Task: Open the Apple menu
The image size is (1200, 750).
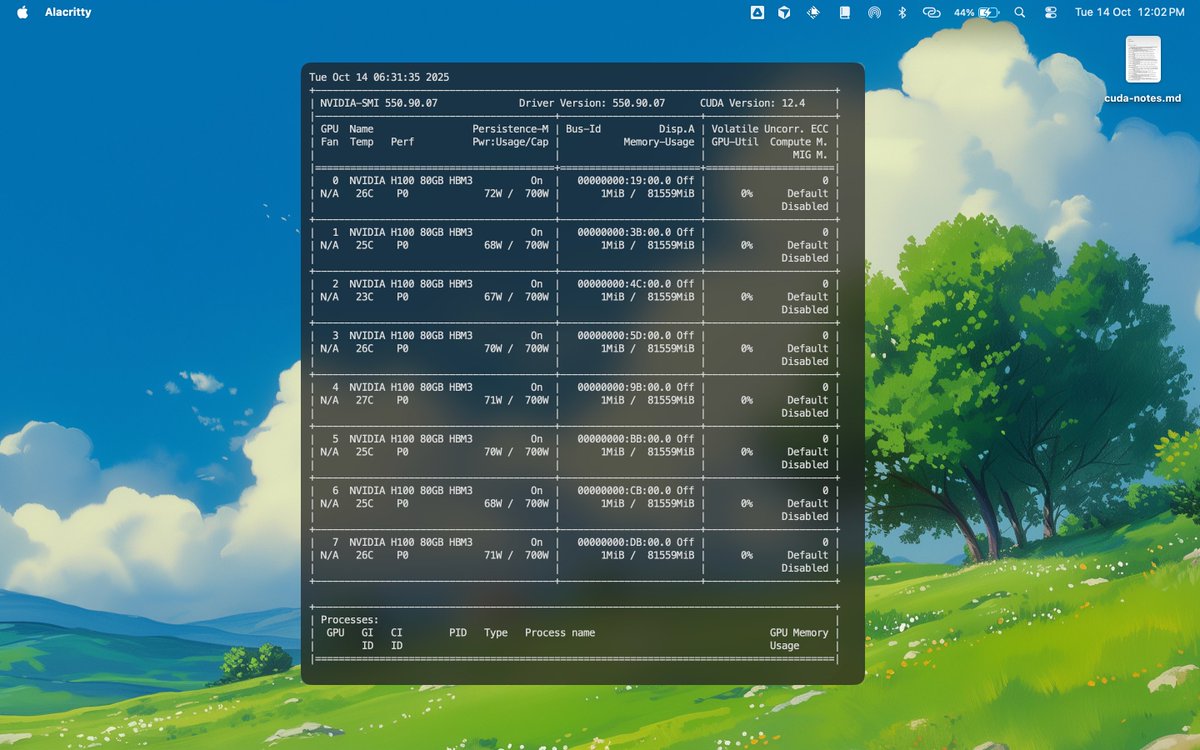Action: coord(22,12)
